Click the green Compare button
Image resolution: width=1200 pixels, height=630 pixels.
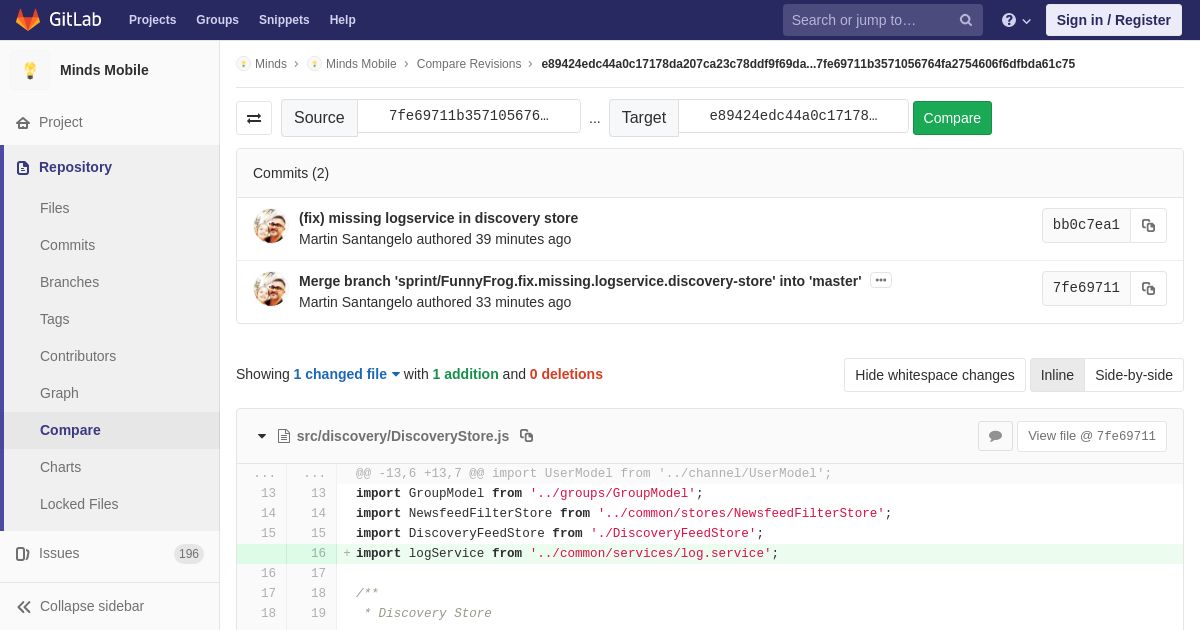coord(952,118)
